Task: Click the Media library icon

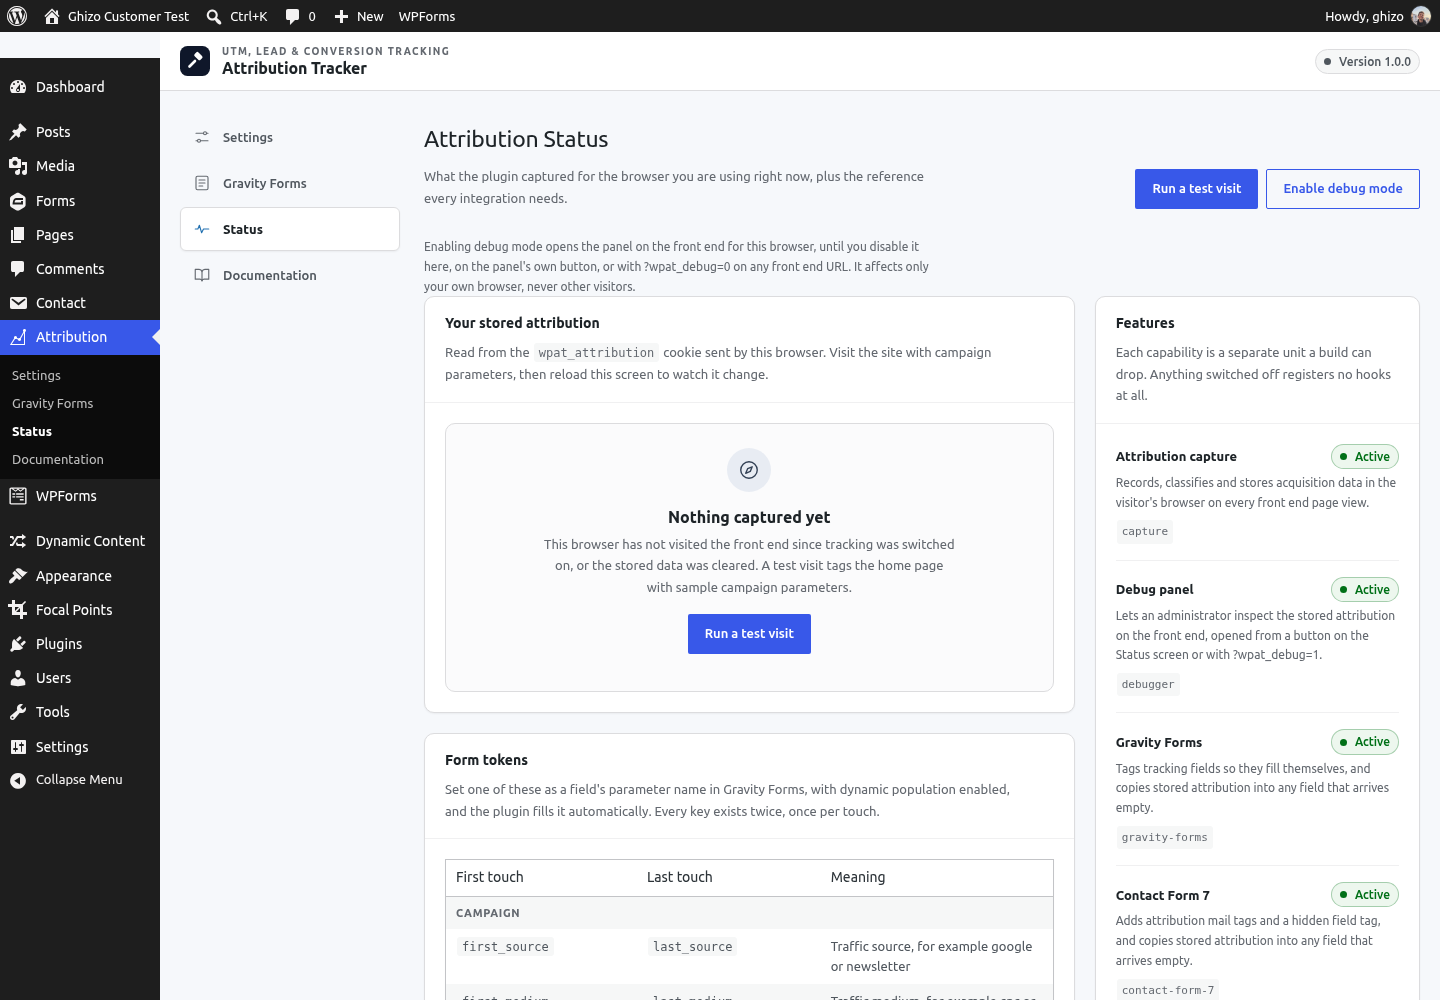Action: coord(18,166)
